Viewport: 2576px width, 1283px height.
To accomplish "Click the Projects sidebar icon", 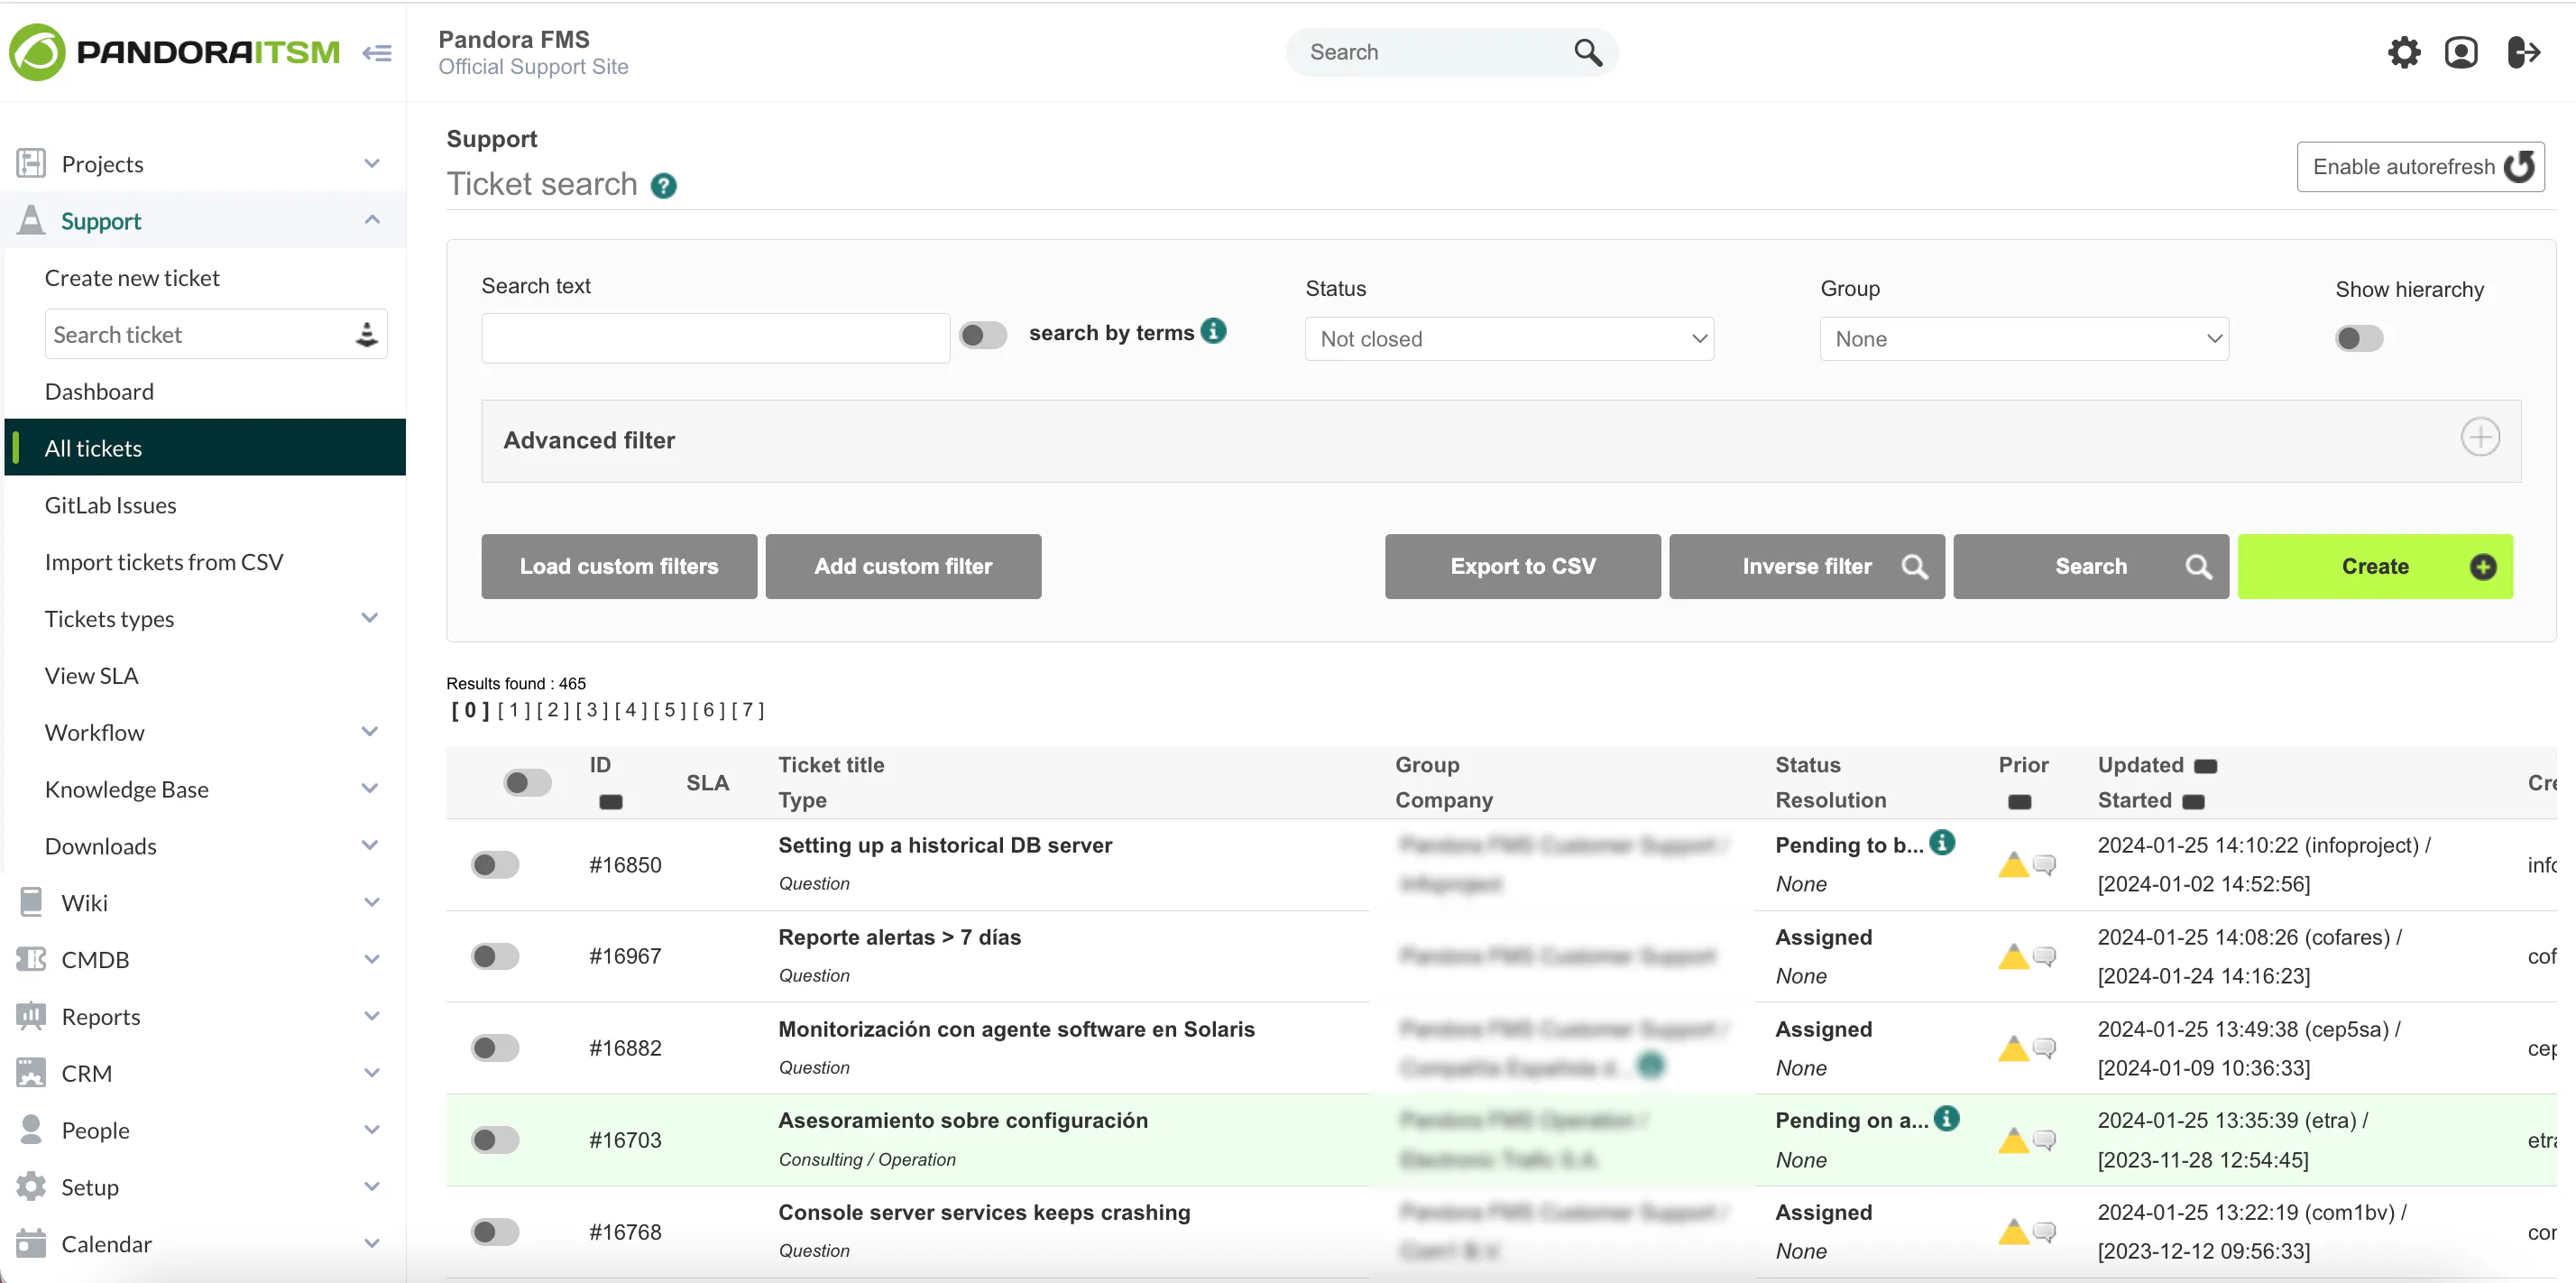I will pos(31,163).
